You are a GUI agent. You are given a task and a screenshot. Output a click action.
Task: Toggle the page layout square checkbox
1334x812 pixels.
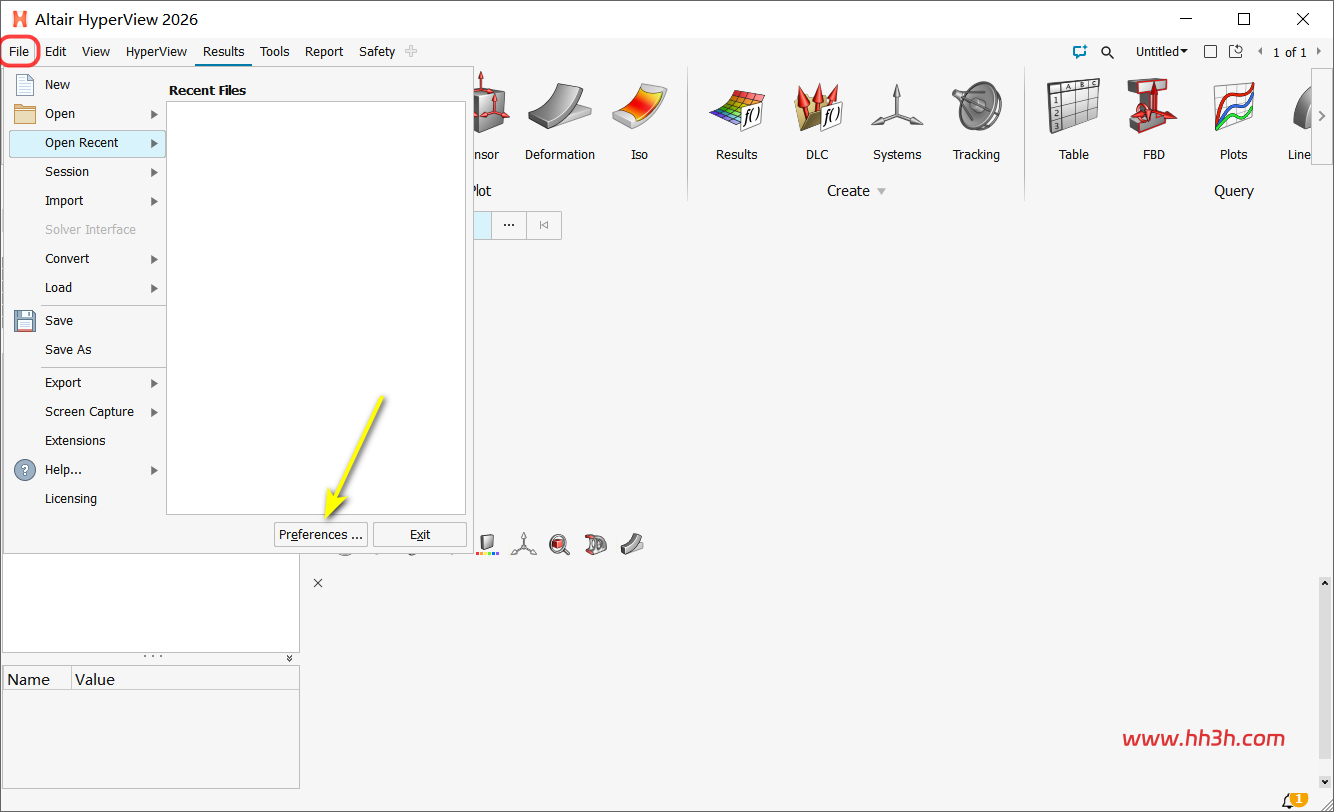pyautogui.click(x=1210, y=52)
